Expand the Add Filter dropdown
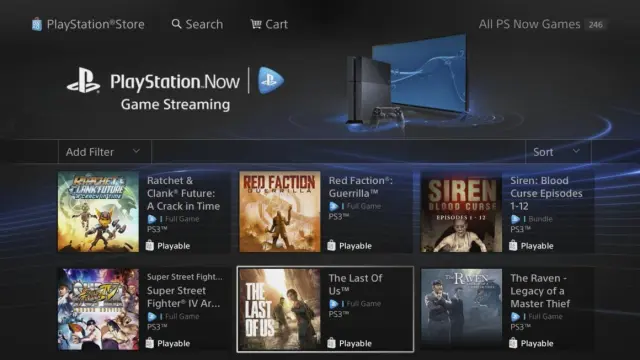Image resolution: width=640 pixels, height=360 pixels. [x=105, y=152]
